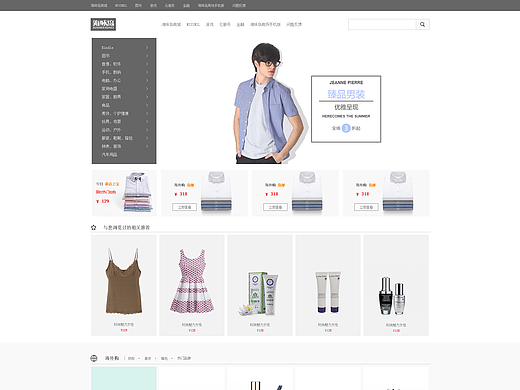Click the man in blue shirt banner image
This screenshot has width=520, height=390.
point(270,103)
